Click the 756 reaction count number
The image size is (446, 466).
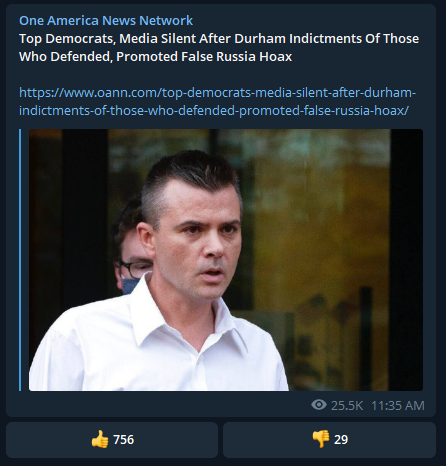(123, 440)
